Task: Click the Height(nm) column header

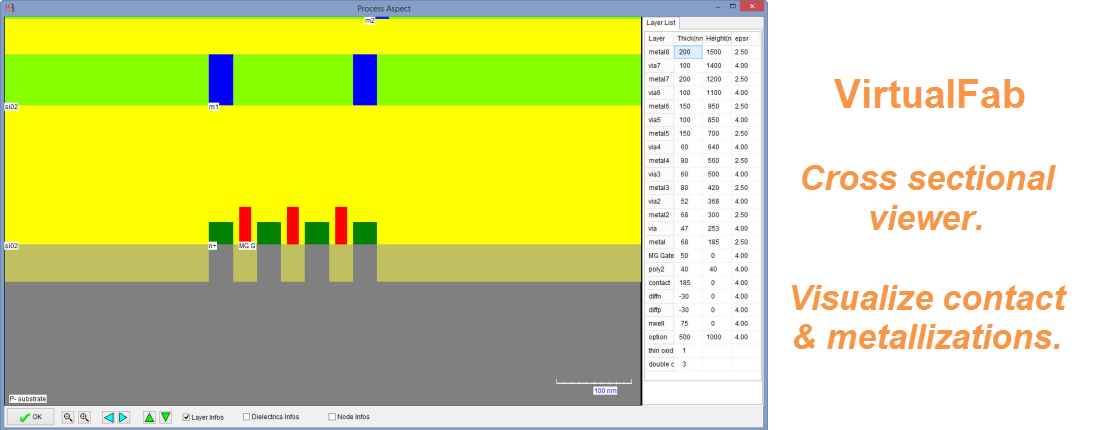Action: pos(717,39)
